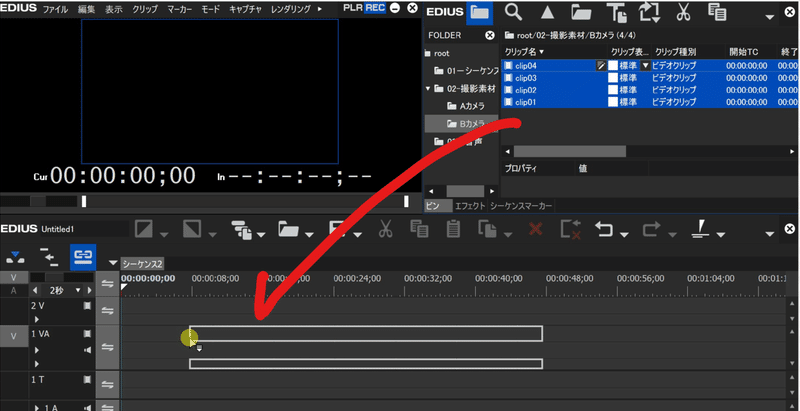Select the シーケンス2 timeline tab
The image size is (800, 411).
click(x=142, y=264)
